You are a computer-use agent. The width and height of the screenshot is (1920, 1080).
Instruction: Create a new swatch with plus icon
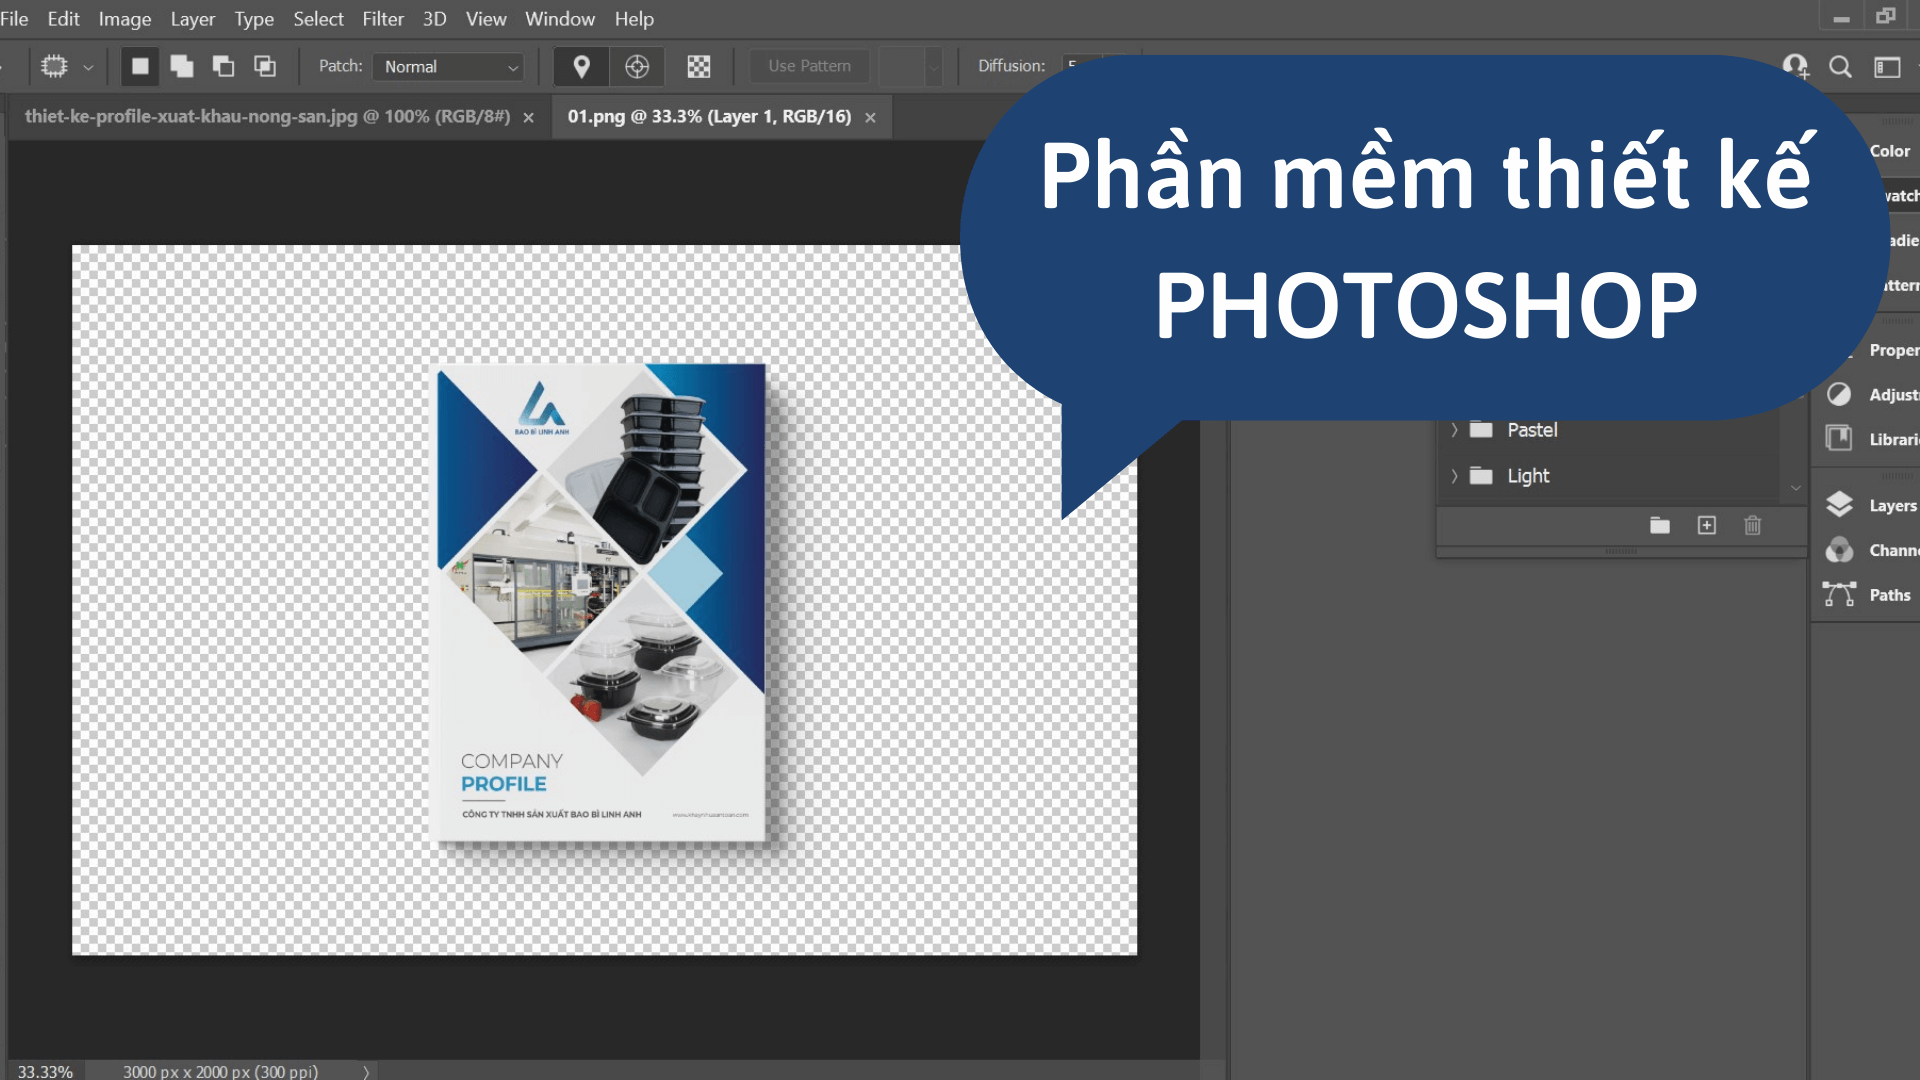1707,525
